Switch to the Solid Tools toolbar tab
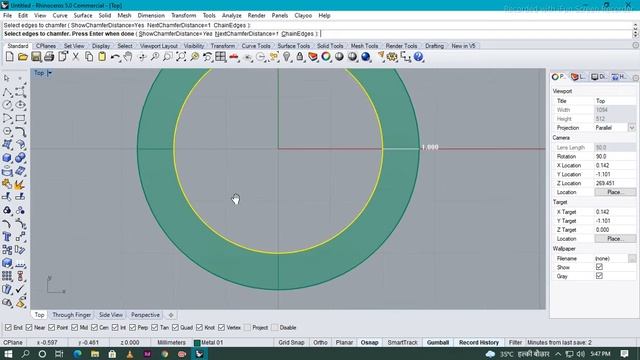The image size is (640, 360). click(x=330, y=46)
